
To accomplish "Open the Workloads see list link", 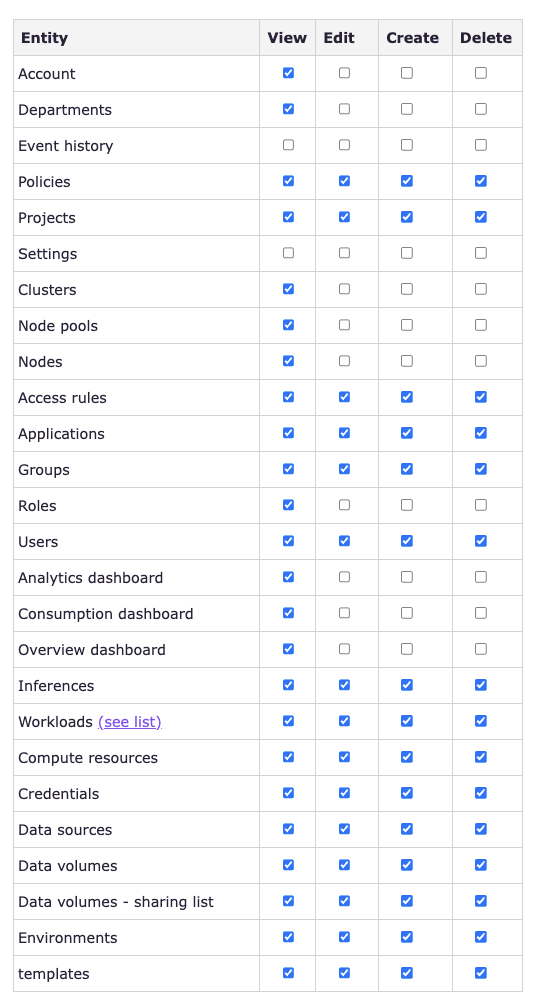I will coord(130,722).
